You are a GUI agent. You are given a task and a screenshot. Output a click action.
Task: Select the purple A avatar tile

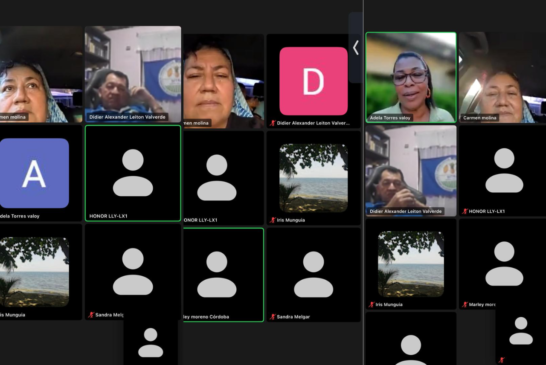(34, 173)
